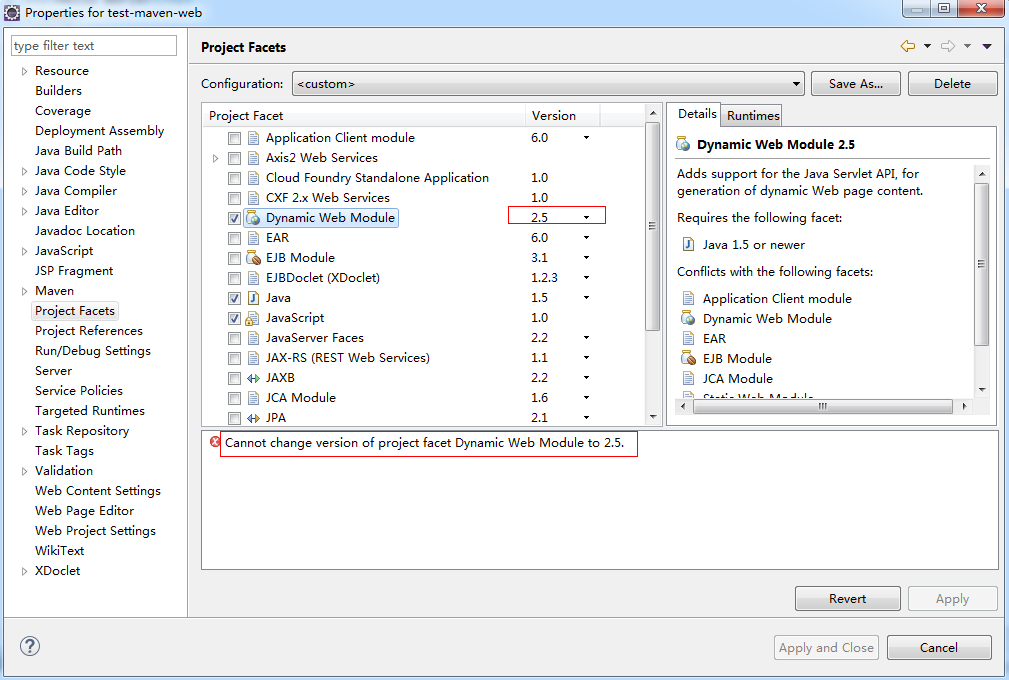Click the Revert button
Screen dimensions: 1009x680
coord(847,598)
